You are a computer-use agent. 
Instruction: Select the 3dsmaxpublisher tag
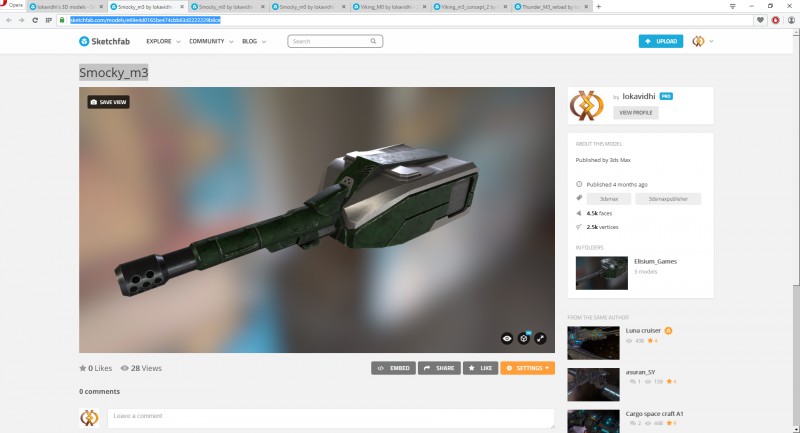pos(668,199)
